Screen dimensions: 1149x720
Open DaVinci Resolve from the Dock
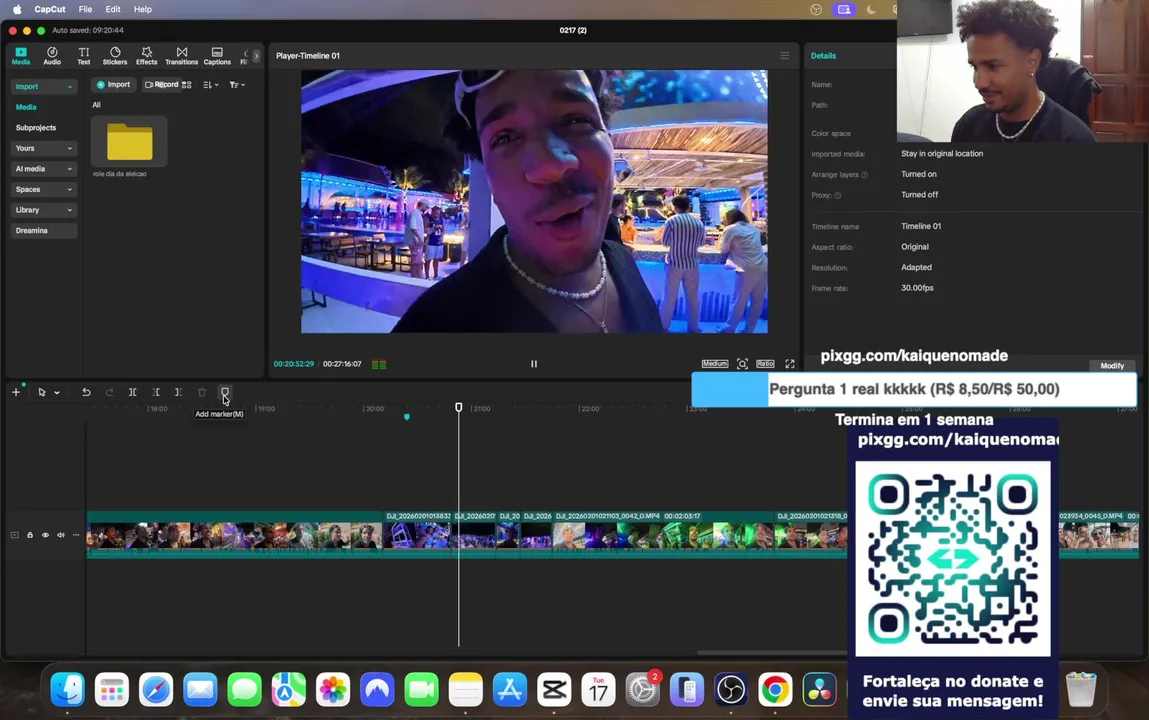tap(819, 690)
